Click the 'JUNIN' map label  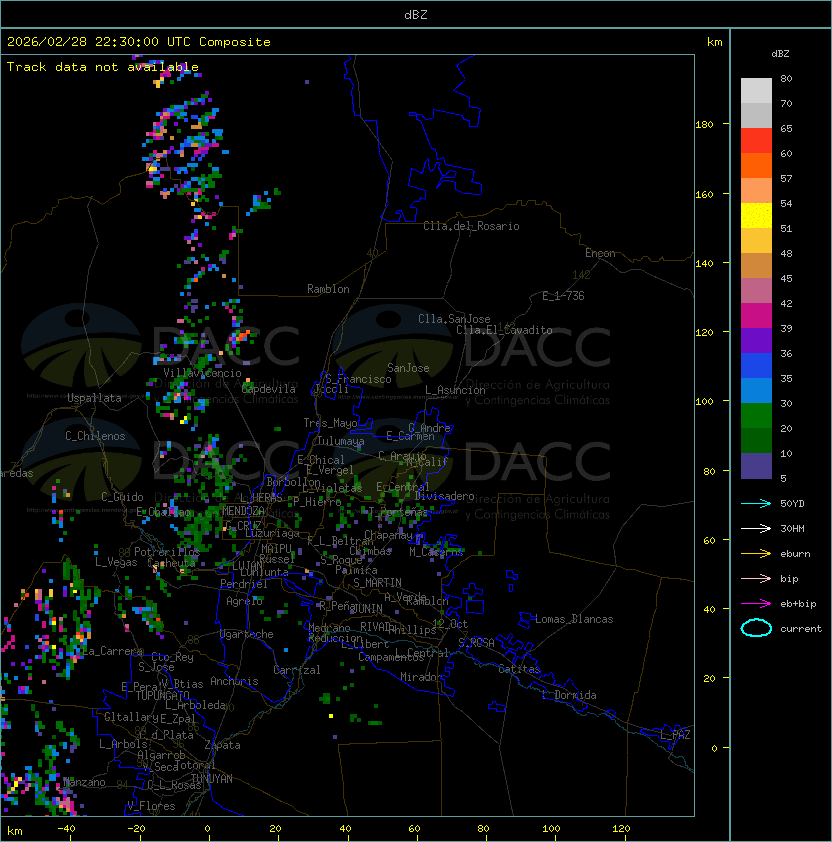tap(368, 608)
